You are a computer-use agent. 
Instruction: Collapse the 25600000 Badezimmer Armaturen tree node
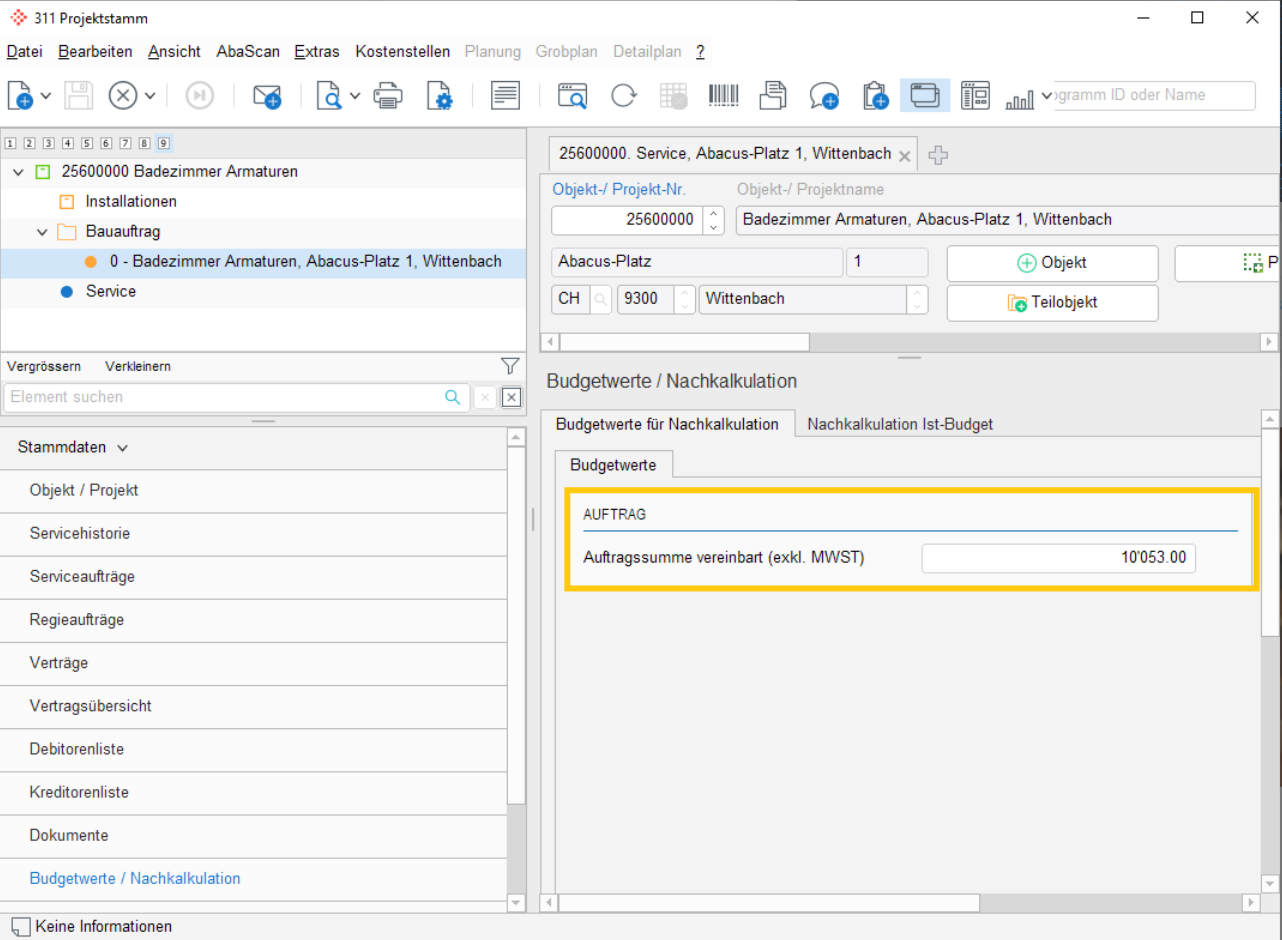[x=18, y=172]
